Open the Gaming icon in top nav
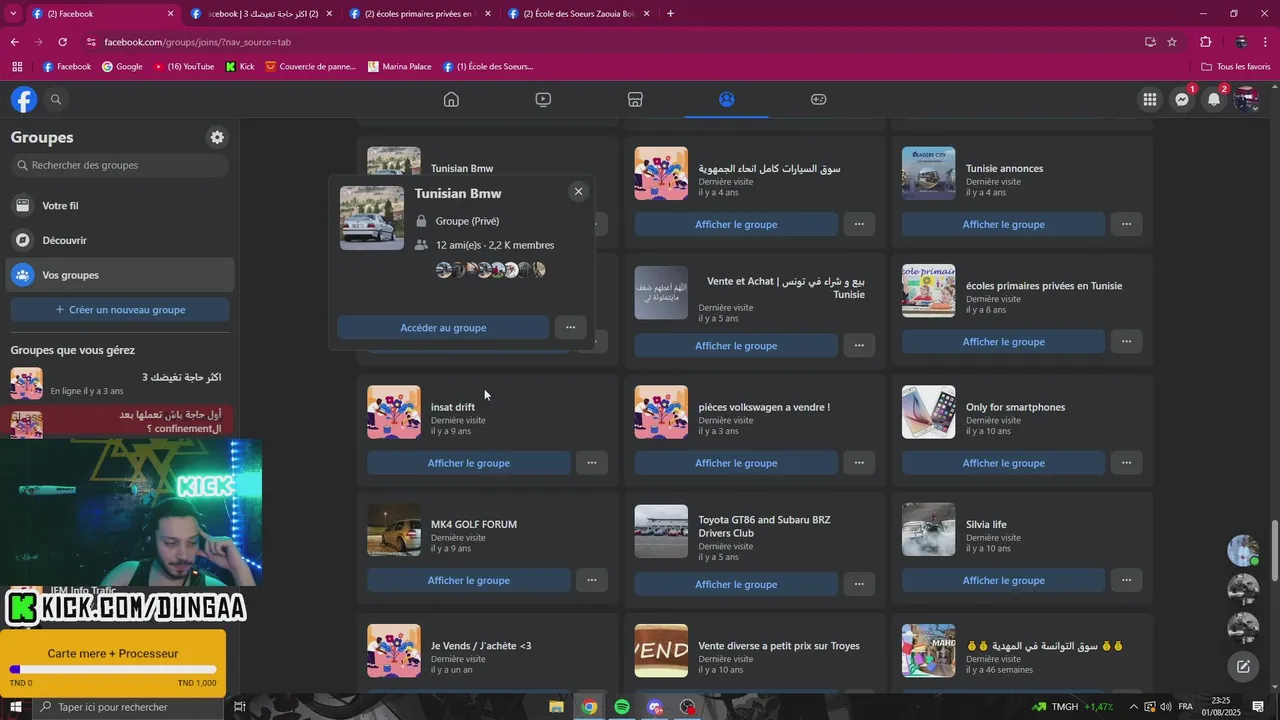 (818, 99)
